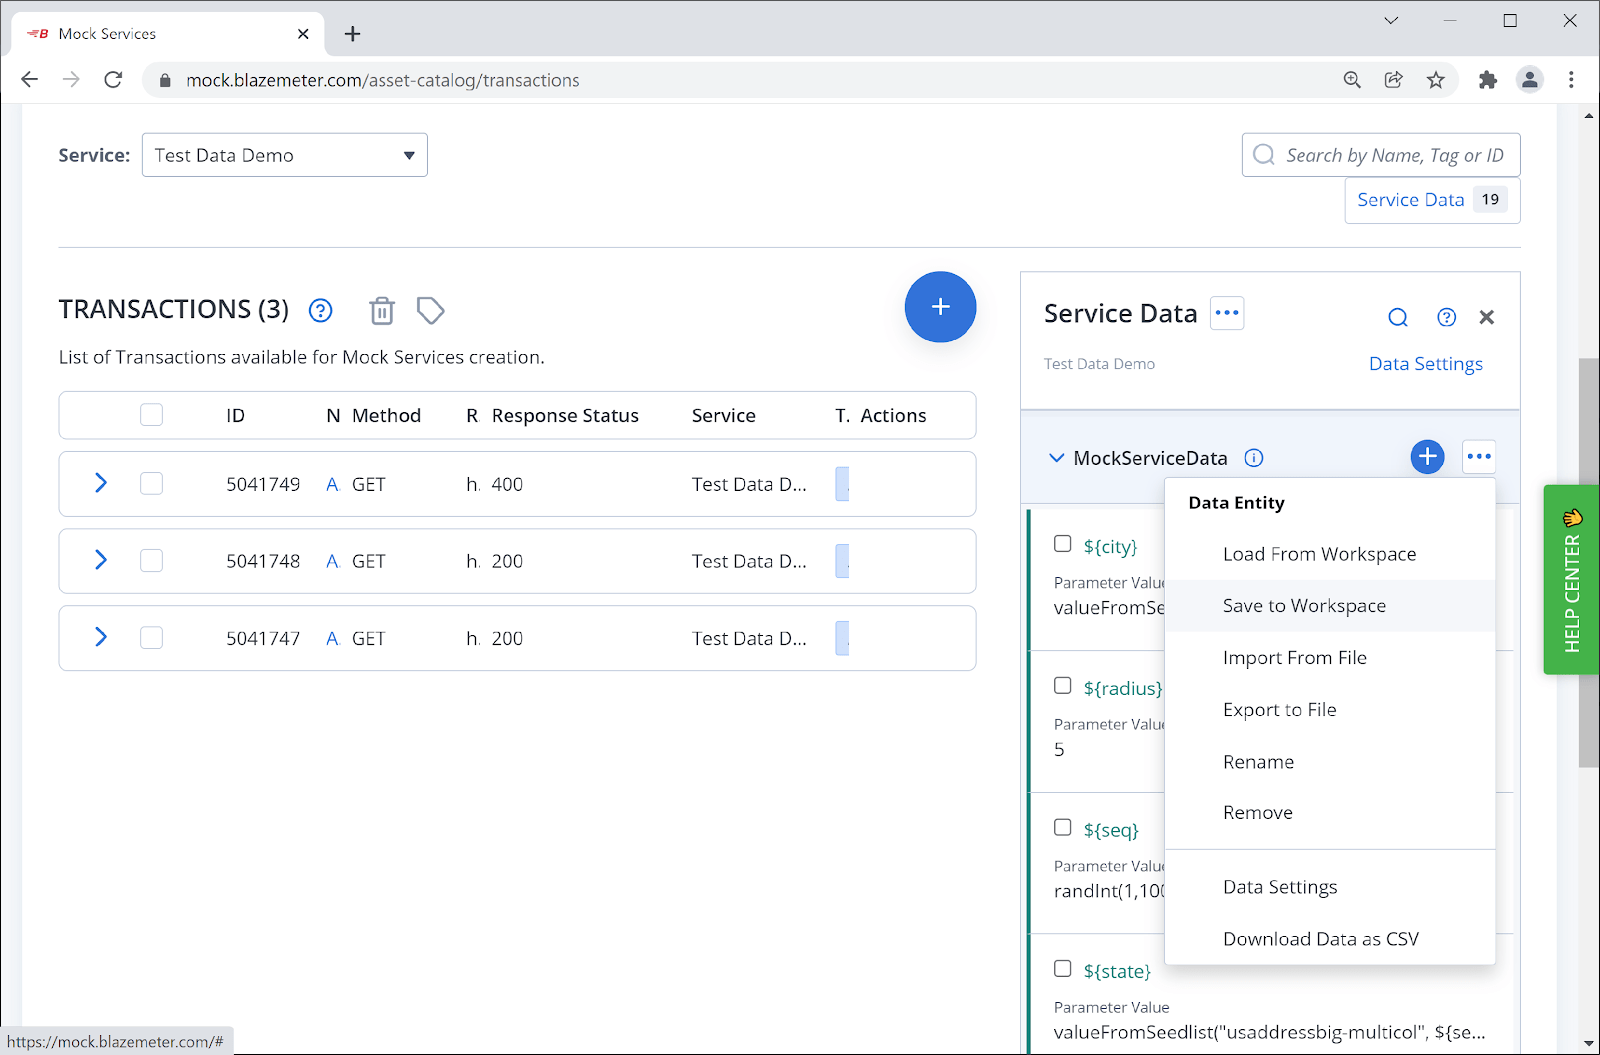
Task: Click the MockServiceData info icon
Action: (1253, 458)
